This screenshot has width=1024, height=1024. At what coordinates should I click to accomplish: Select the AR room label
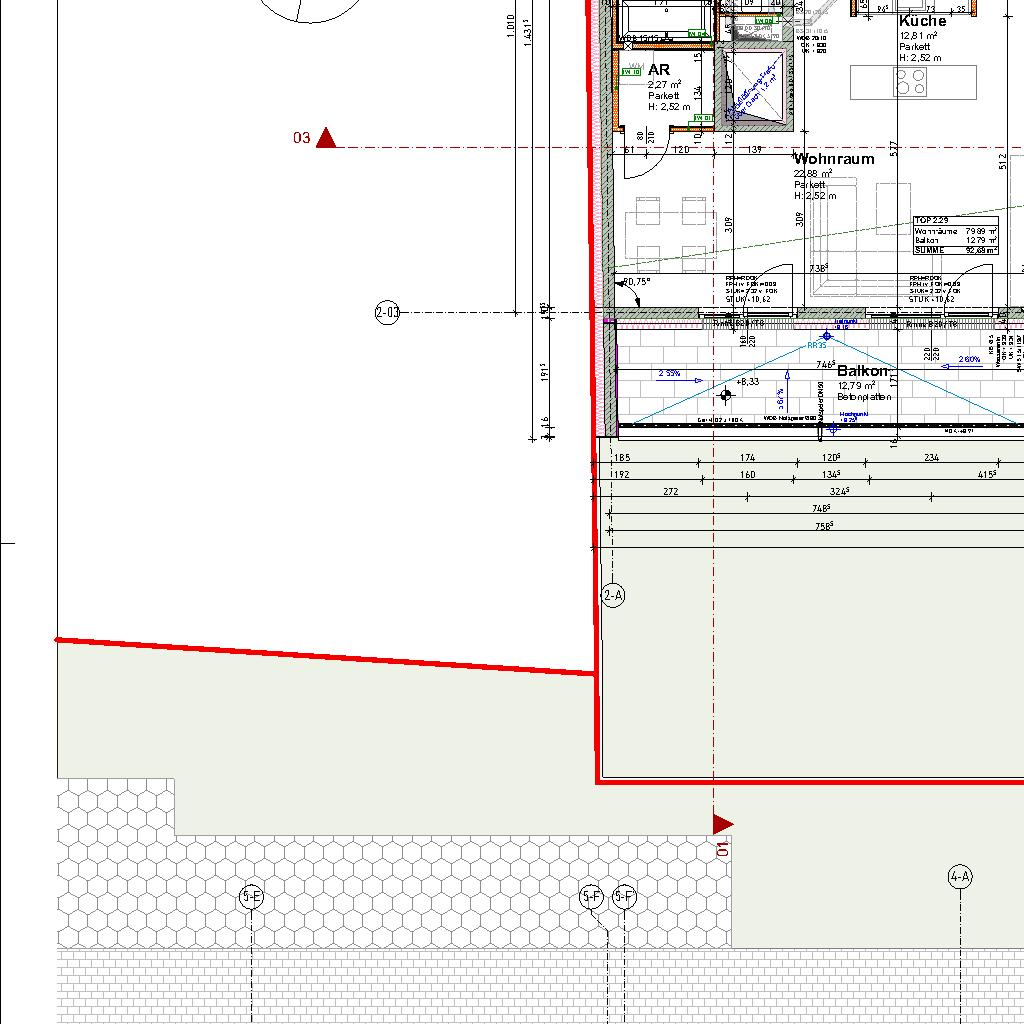[x=659, y=70]
